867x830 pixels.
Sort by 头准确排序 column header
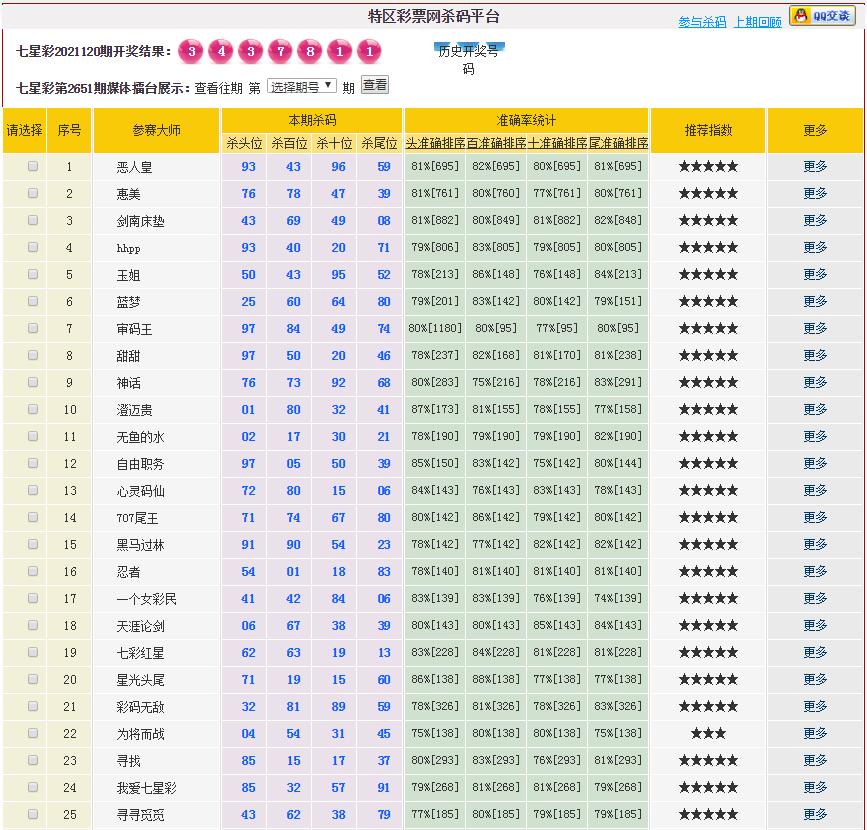[435, 143]
